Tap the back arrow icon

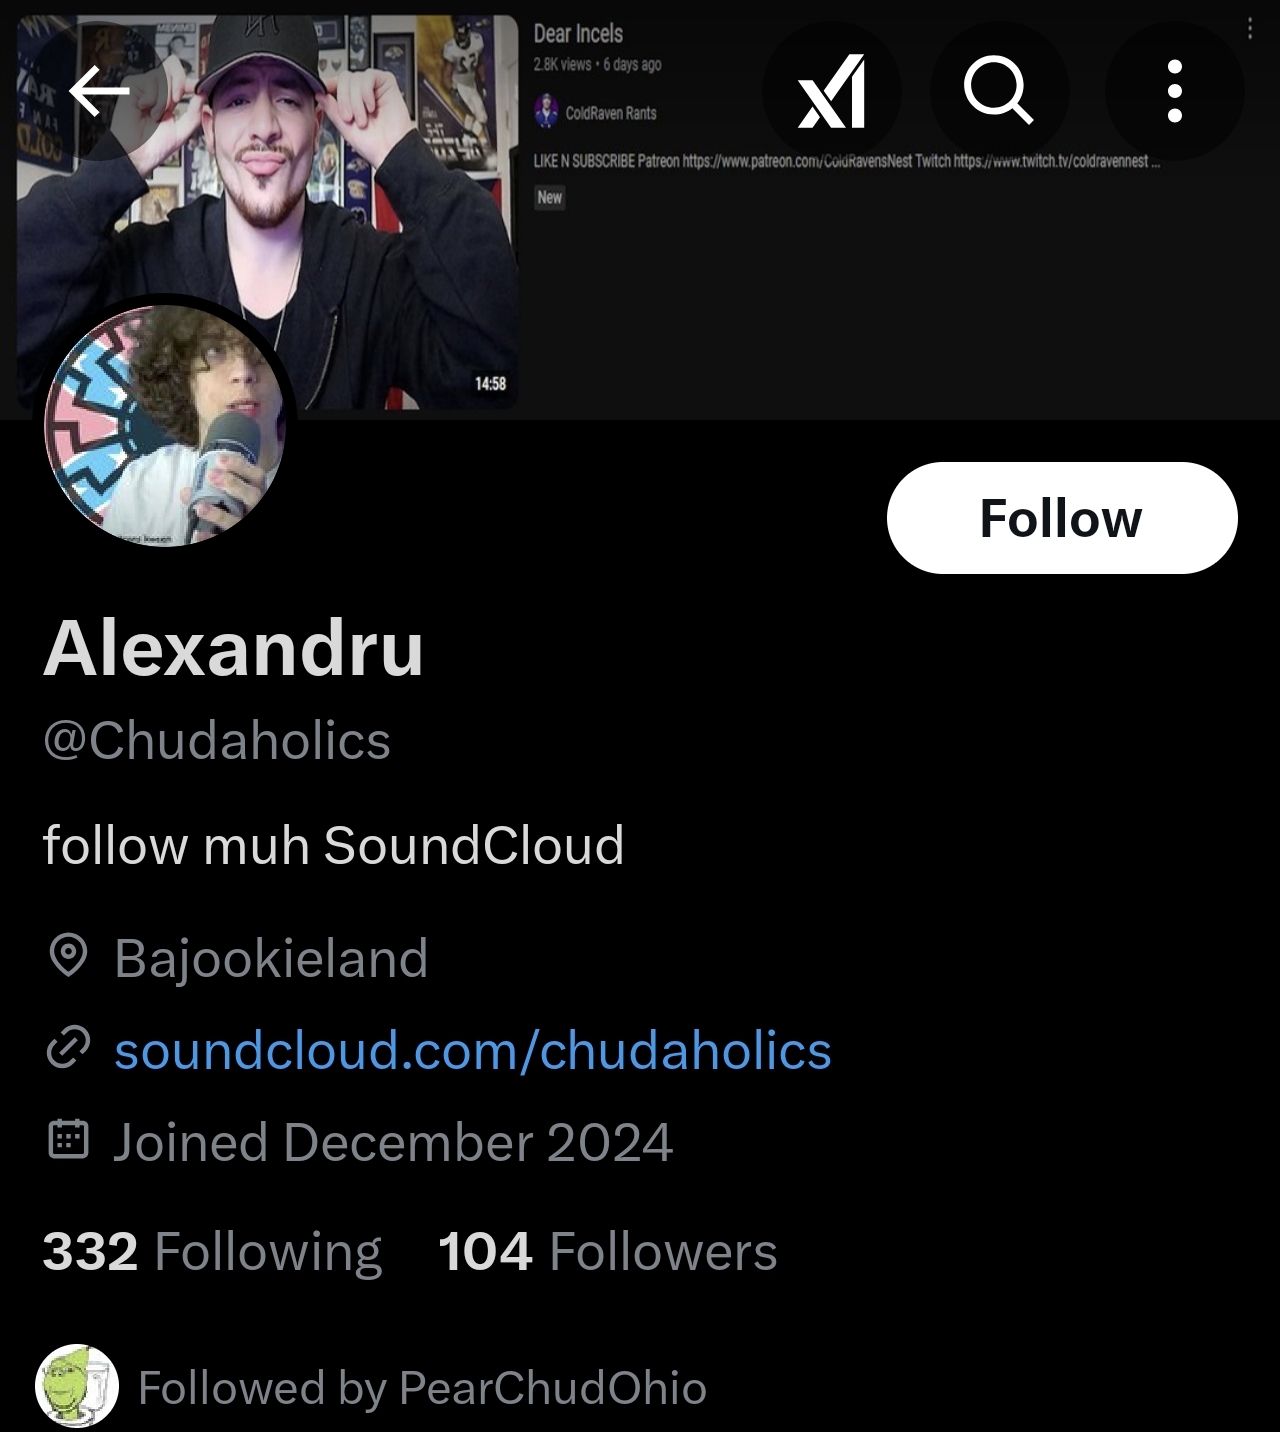point(99,91)
